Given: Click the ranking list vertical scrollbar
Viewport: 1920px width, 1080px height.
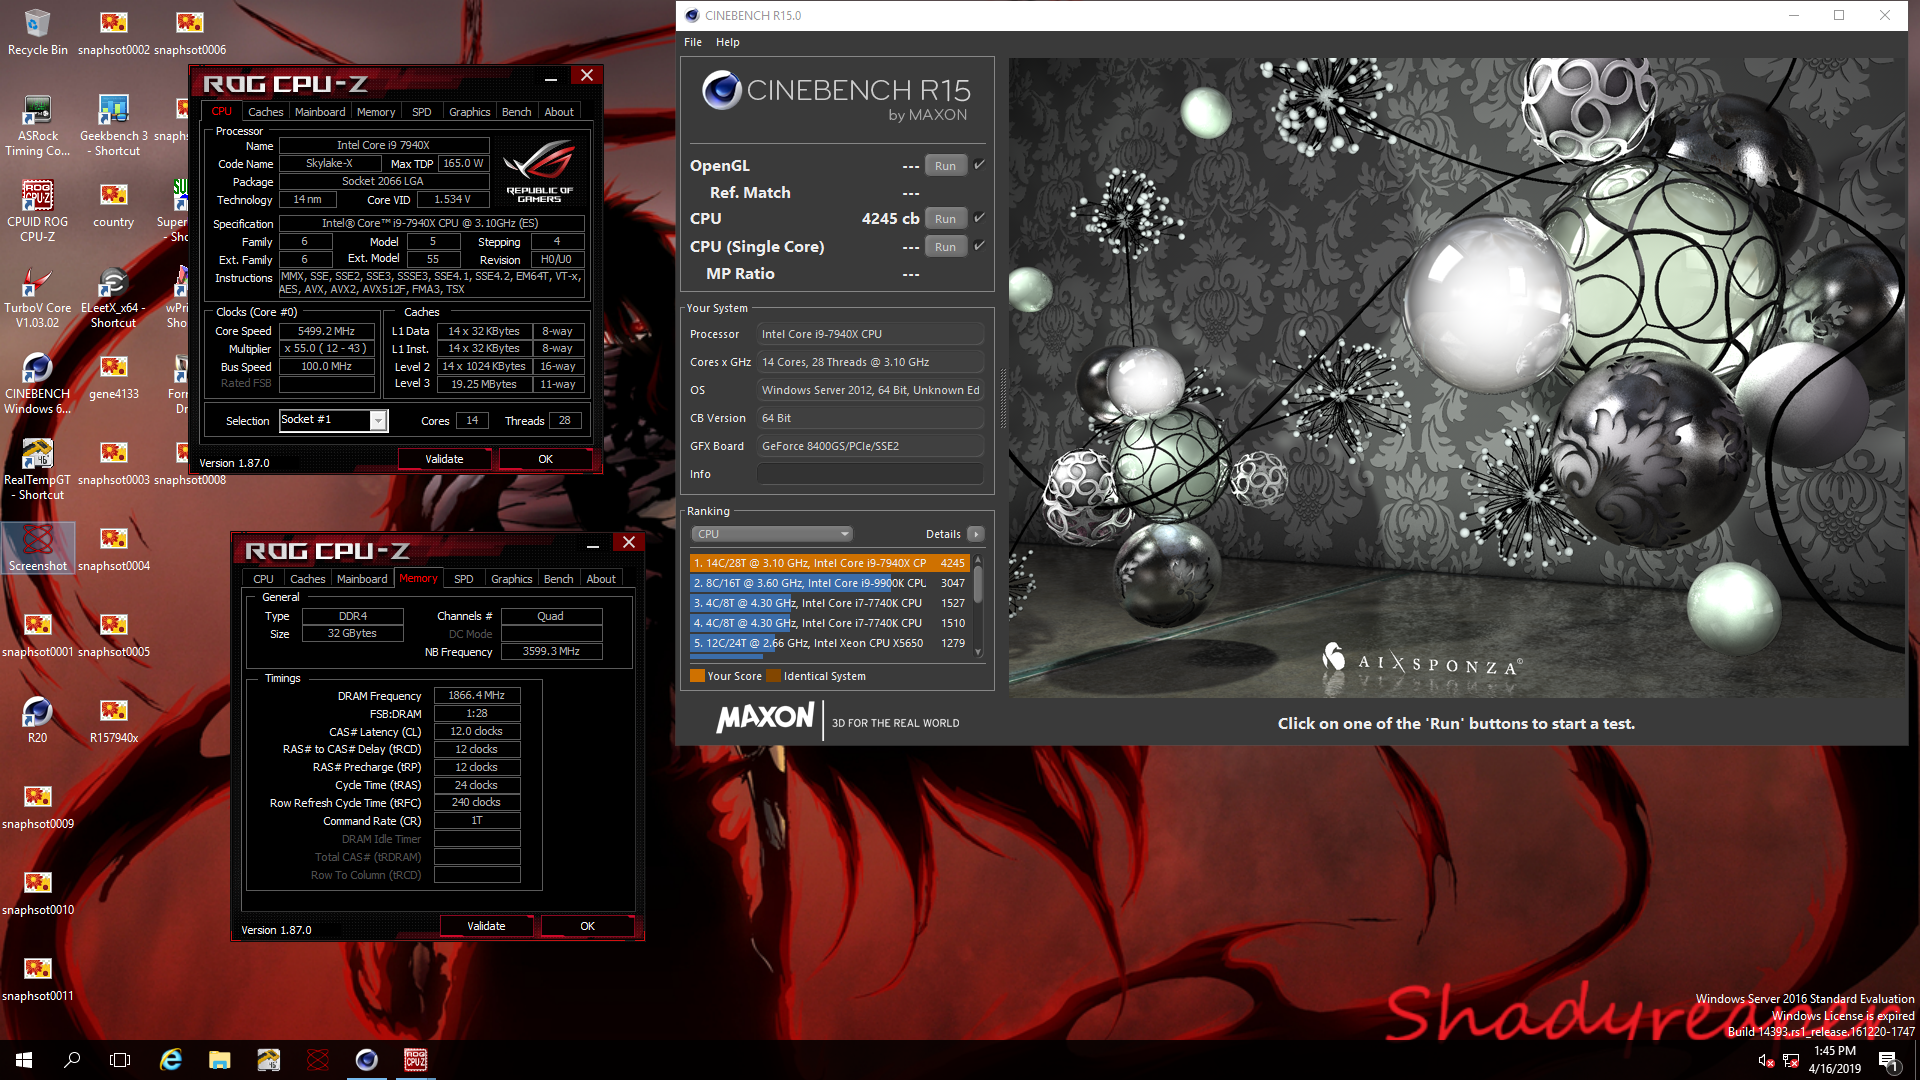Looking at the screenshot, I should [x=978, y=607].
